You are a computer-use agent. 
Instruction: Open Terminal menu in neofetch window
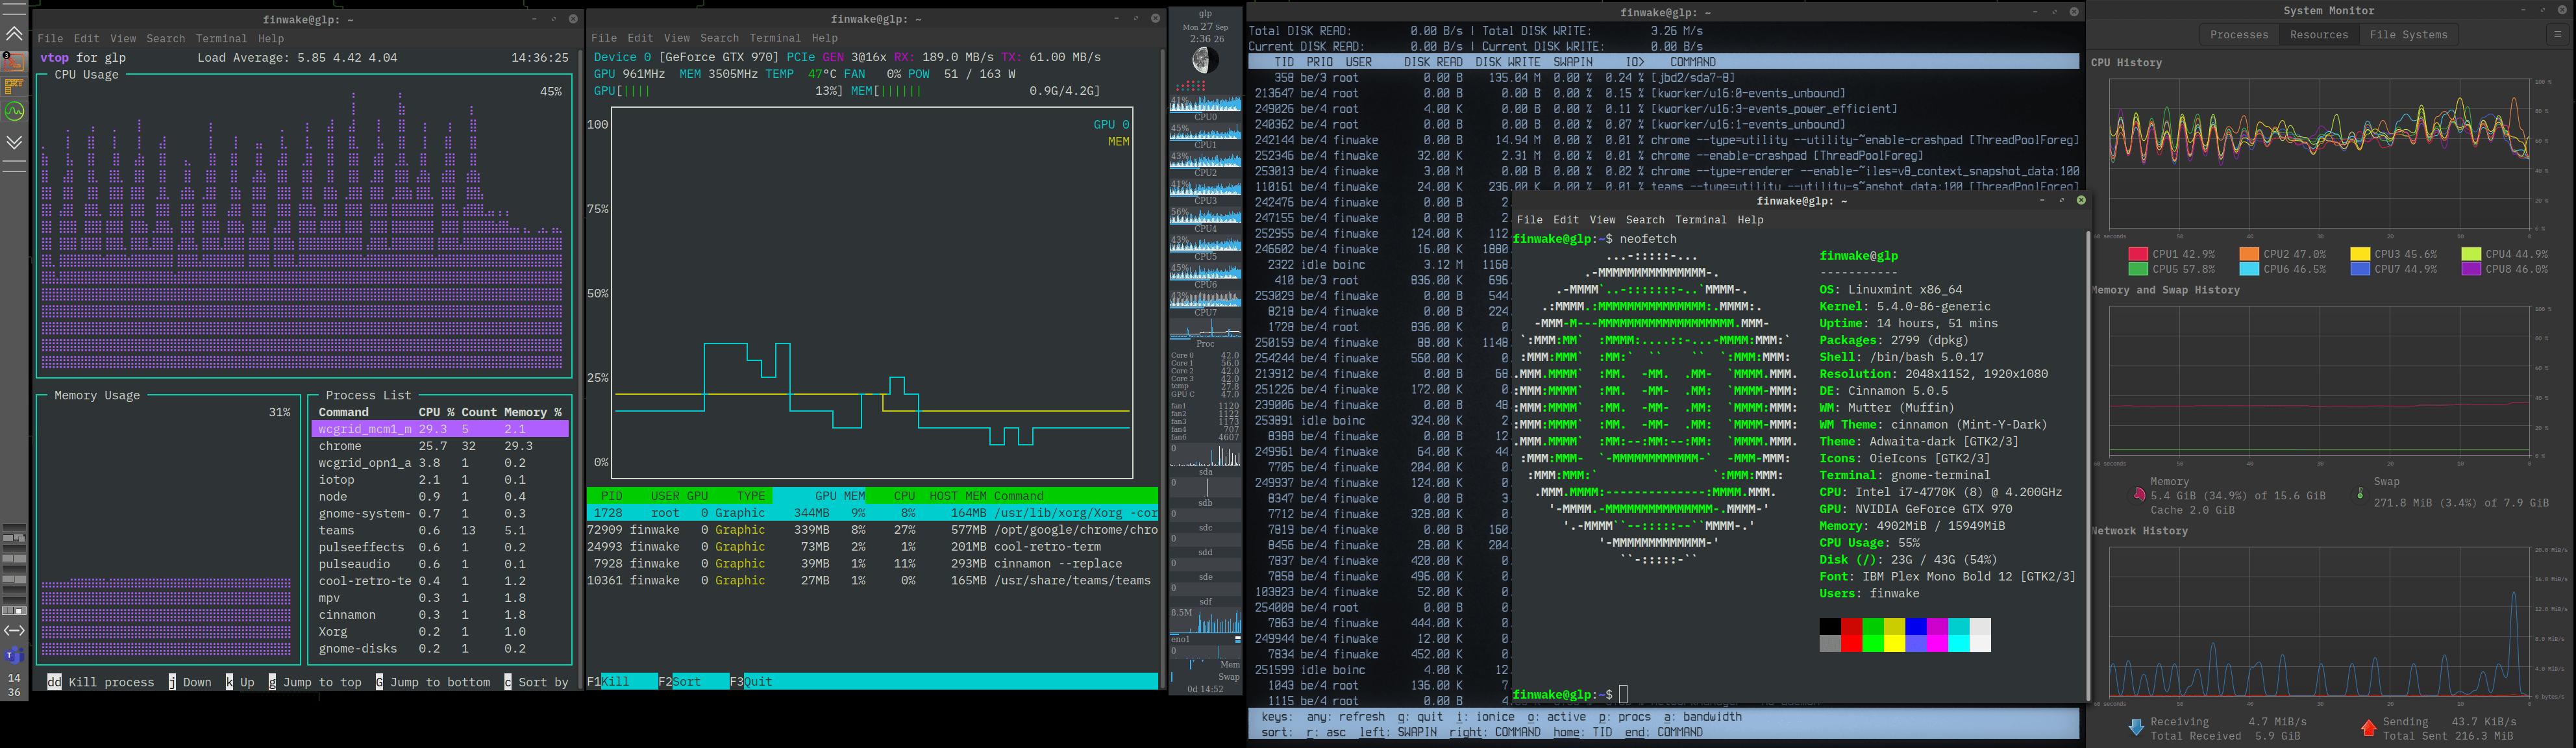pos(1700,220)
